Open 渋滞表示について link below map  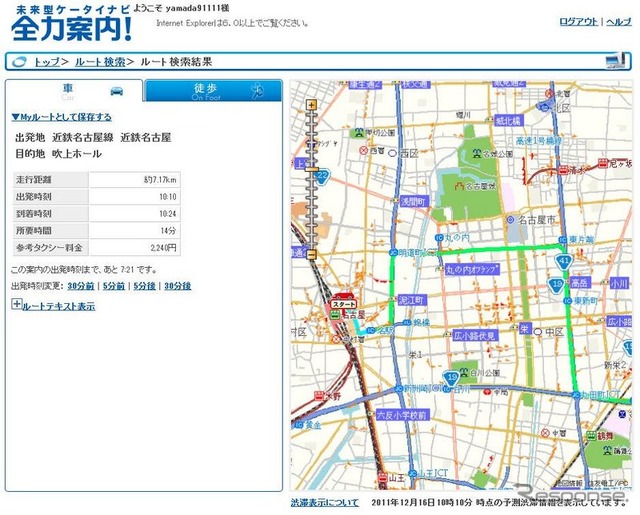point(325,502)
